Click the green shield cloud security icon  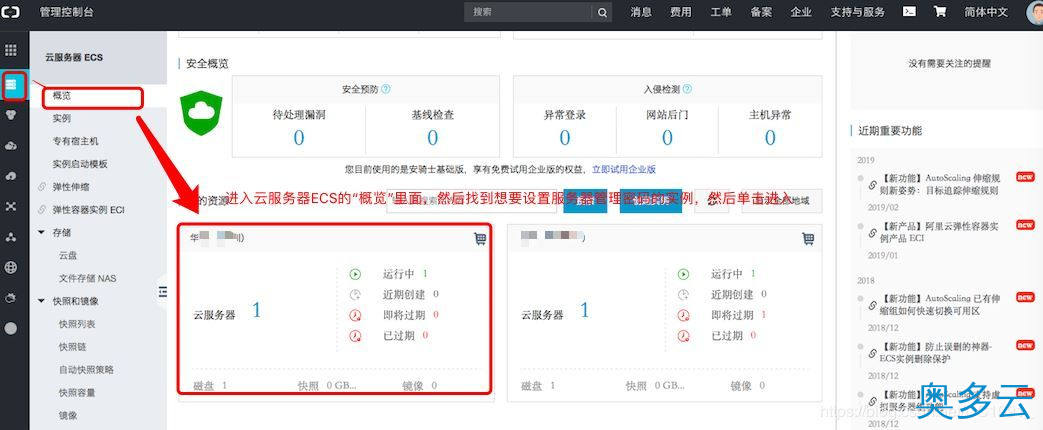201,113
